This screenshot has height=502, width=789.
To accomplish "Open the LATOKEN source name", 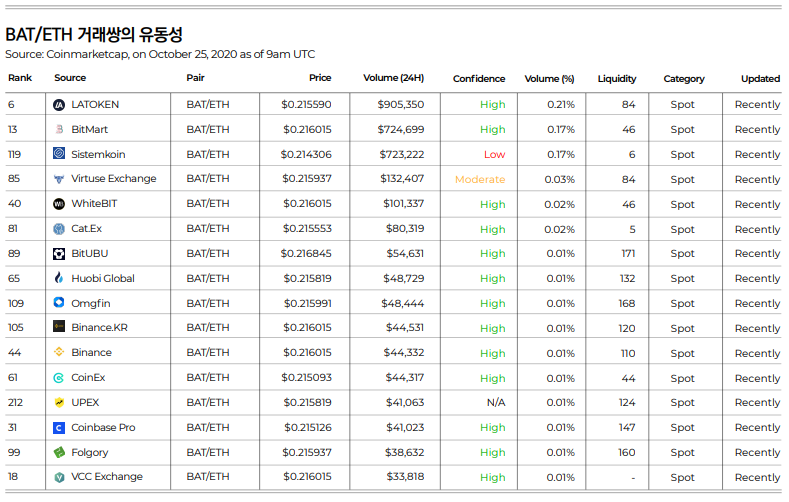I will point(95,105).
